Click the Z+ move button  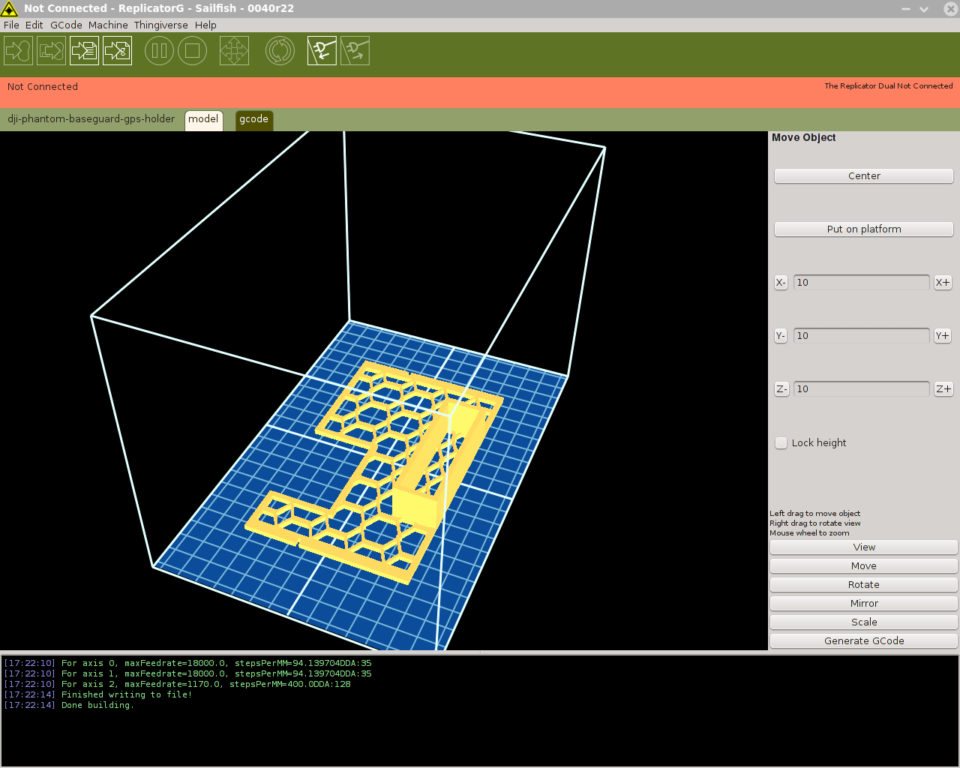click(x=943, y=389)
